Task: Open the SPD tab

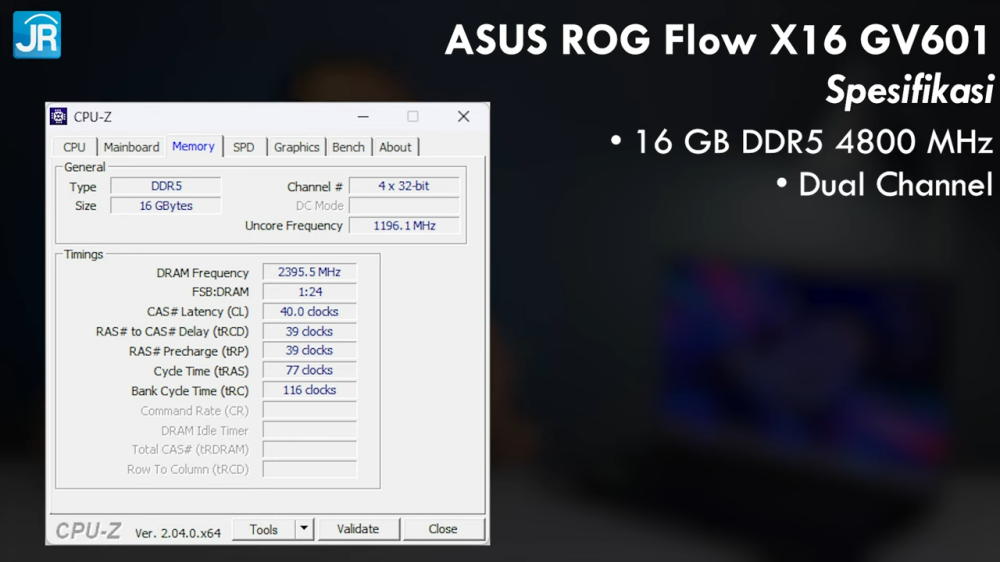Action: (244, 147)
